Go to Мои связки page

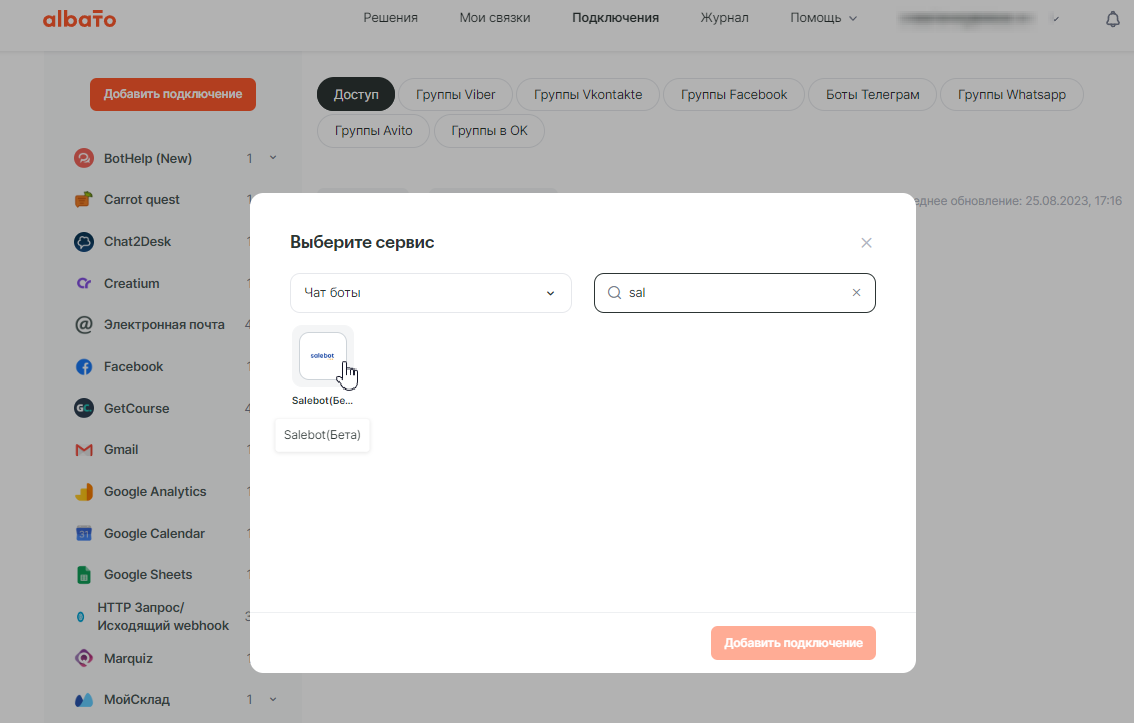tap(495, 18)
